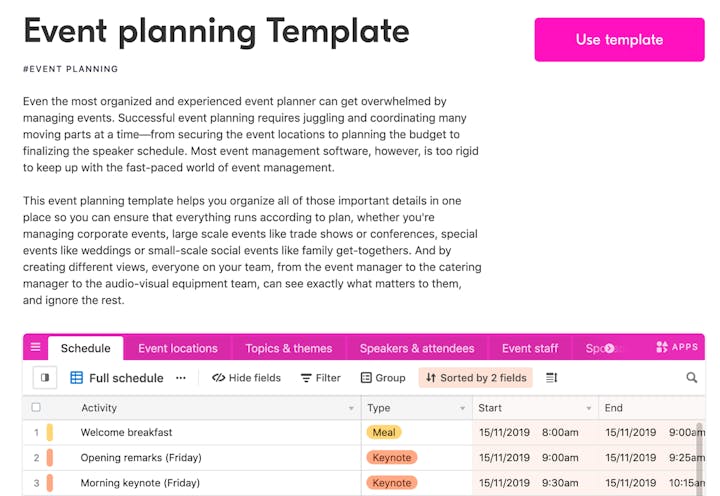The height and width of the screenshot is (496, 720).
Task: Change the row height setting
Action: (x=551, y=378)
